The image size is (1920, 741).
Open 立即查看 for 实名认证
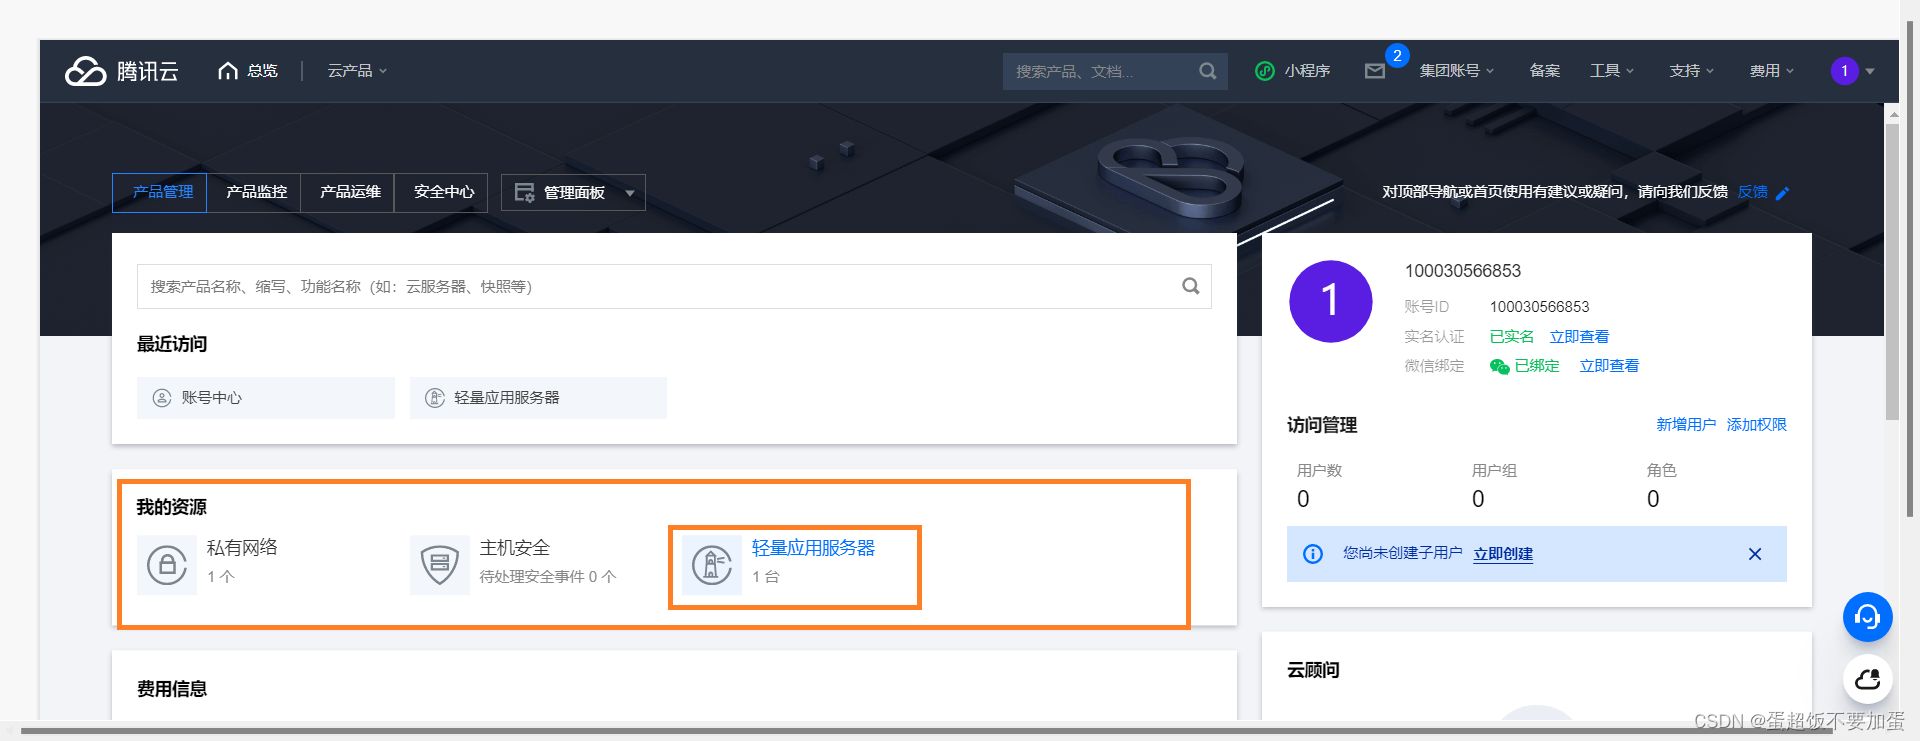click(1579, 337)
